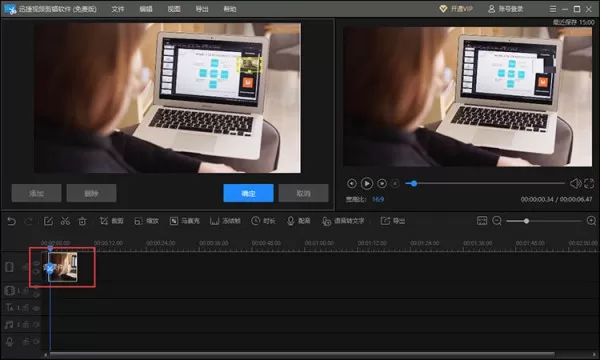Click the volume speaker icon in the preview
This screenshot has width=600, height=360.
[575, 184]
